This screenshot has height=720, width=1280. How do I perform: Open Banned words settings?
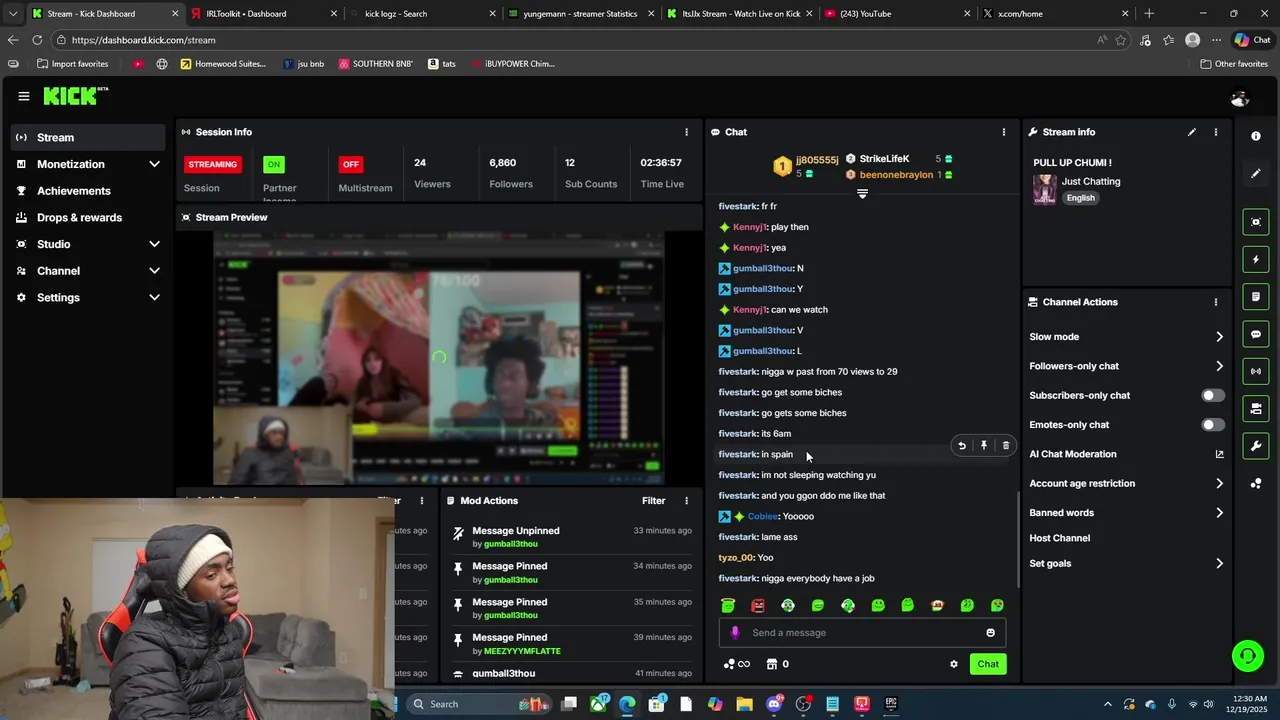(1126, 513)
